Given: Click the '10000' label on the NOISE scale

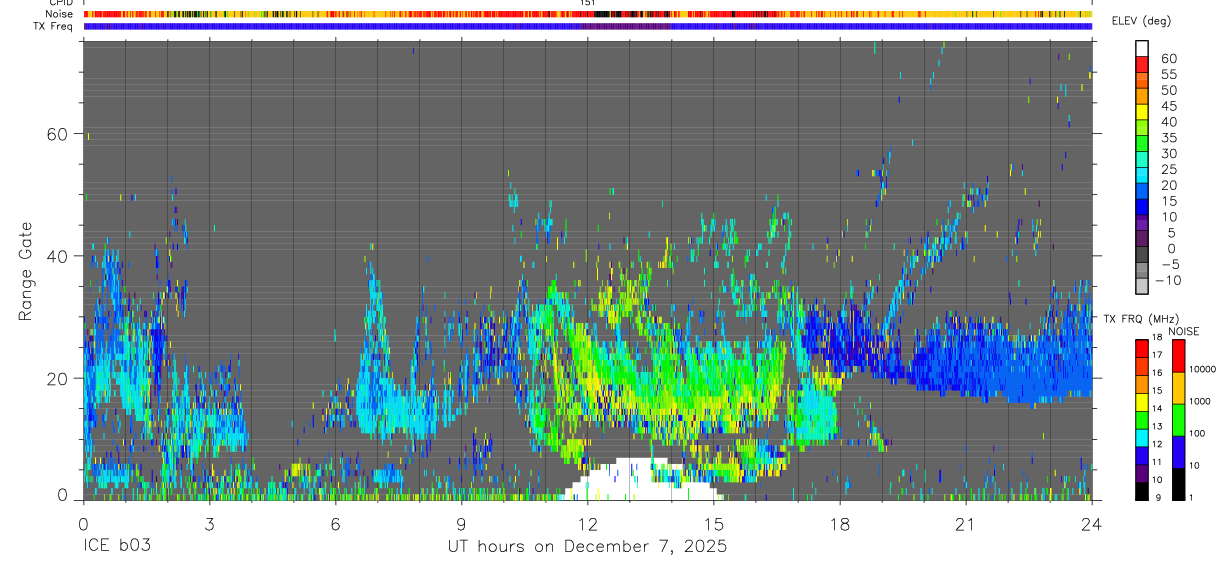Looking at the screenshot, I should (x=1201, y=369).
